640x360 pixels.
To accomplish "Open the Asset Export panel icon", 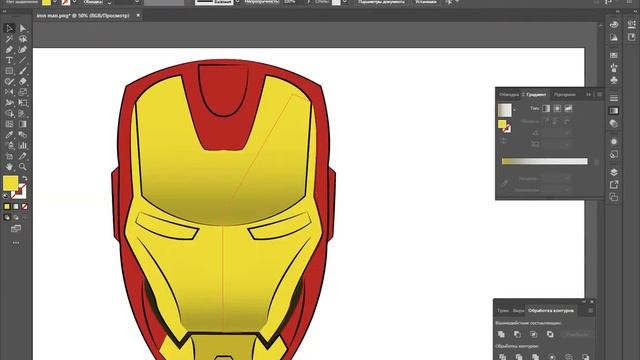I will [614, 185].
